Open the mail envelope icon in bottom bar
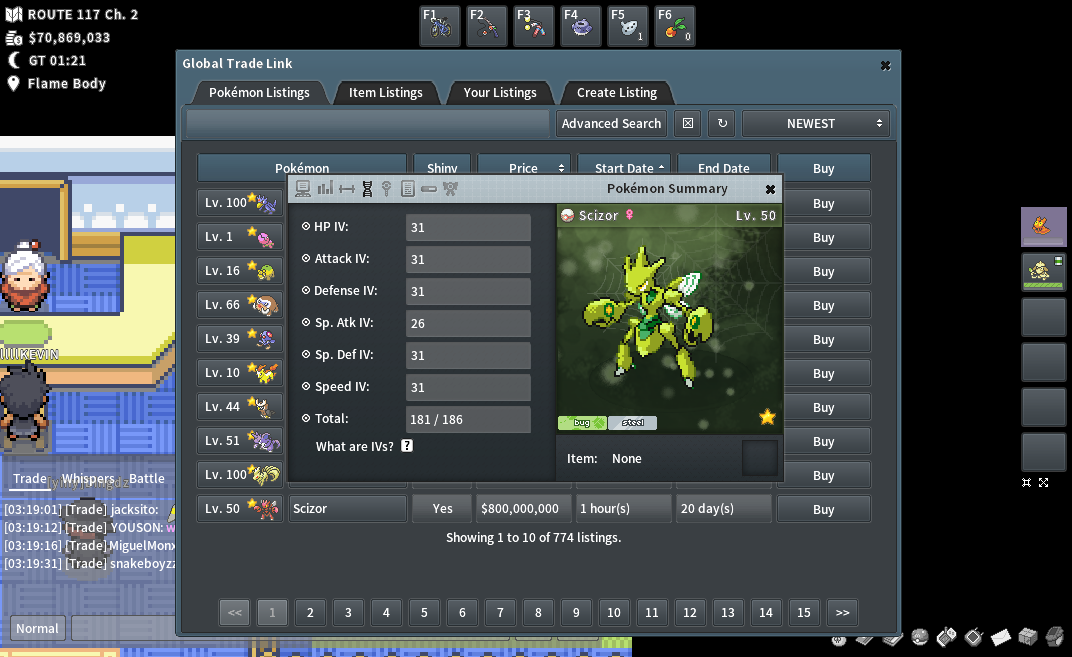The image size is (1072, 657). [x=1001, y=637]
